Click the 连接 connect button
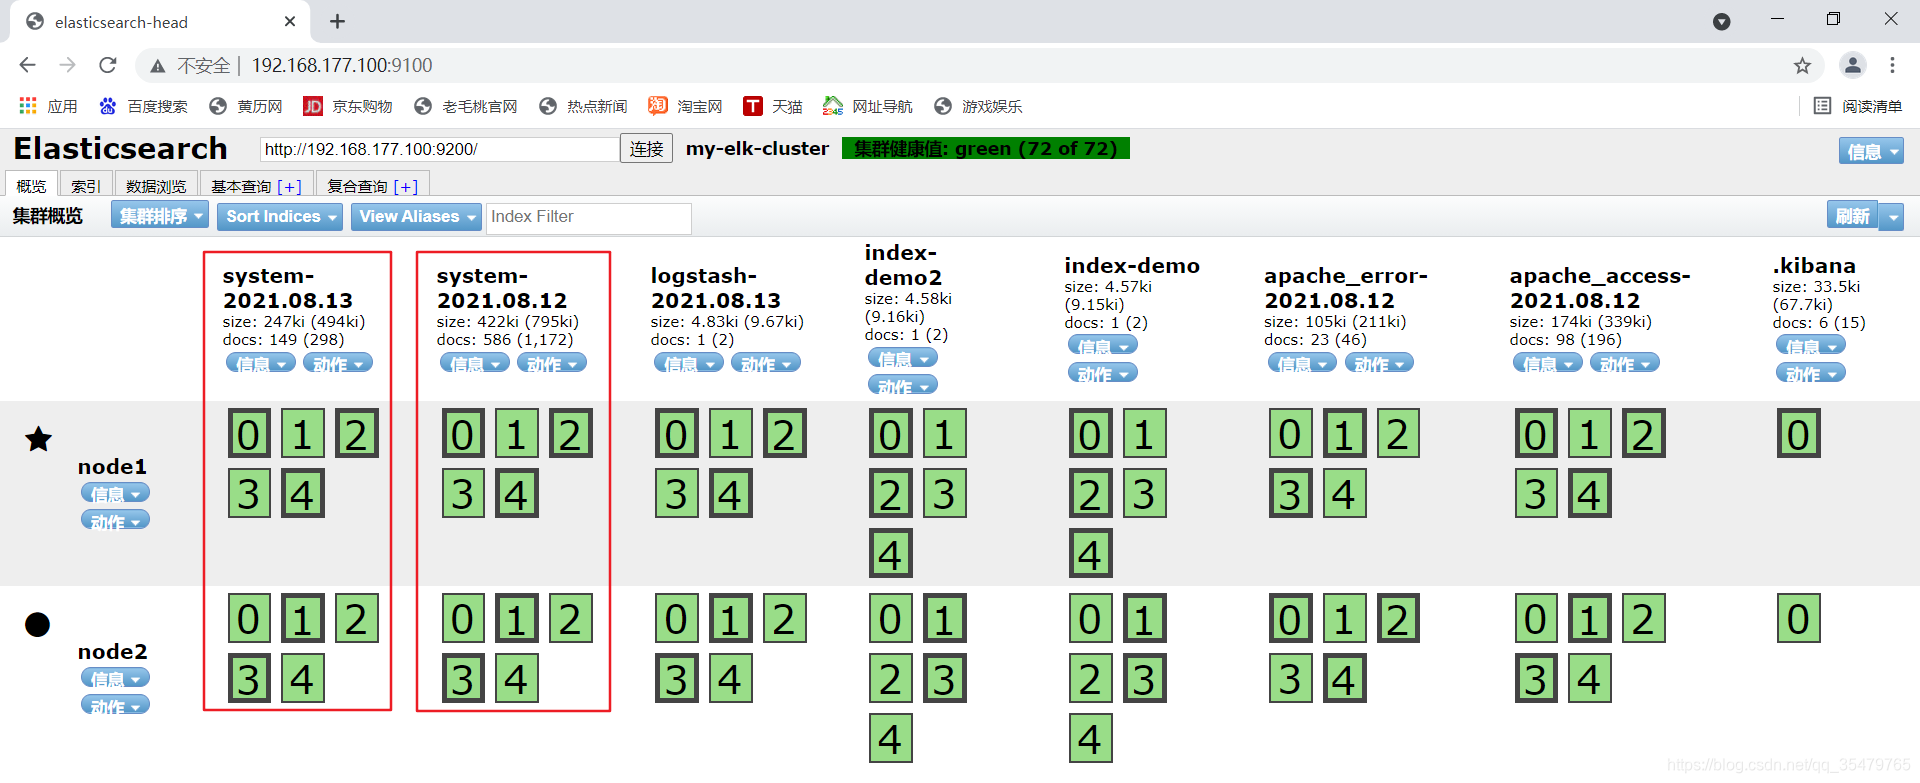This screenshot has width=1920, height=783. 646,149
